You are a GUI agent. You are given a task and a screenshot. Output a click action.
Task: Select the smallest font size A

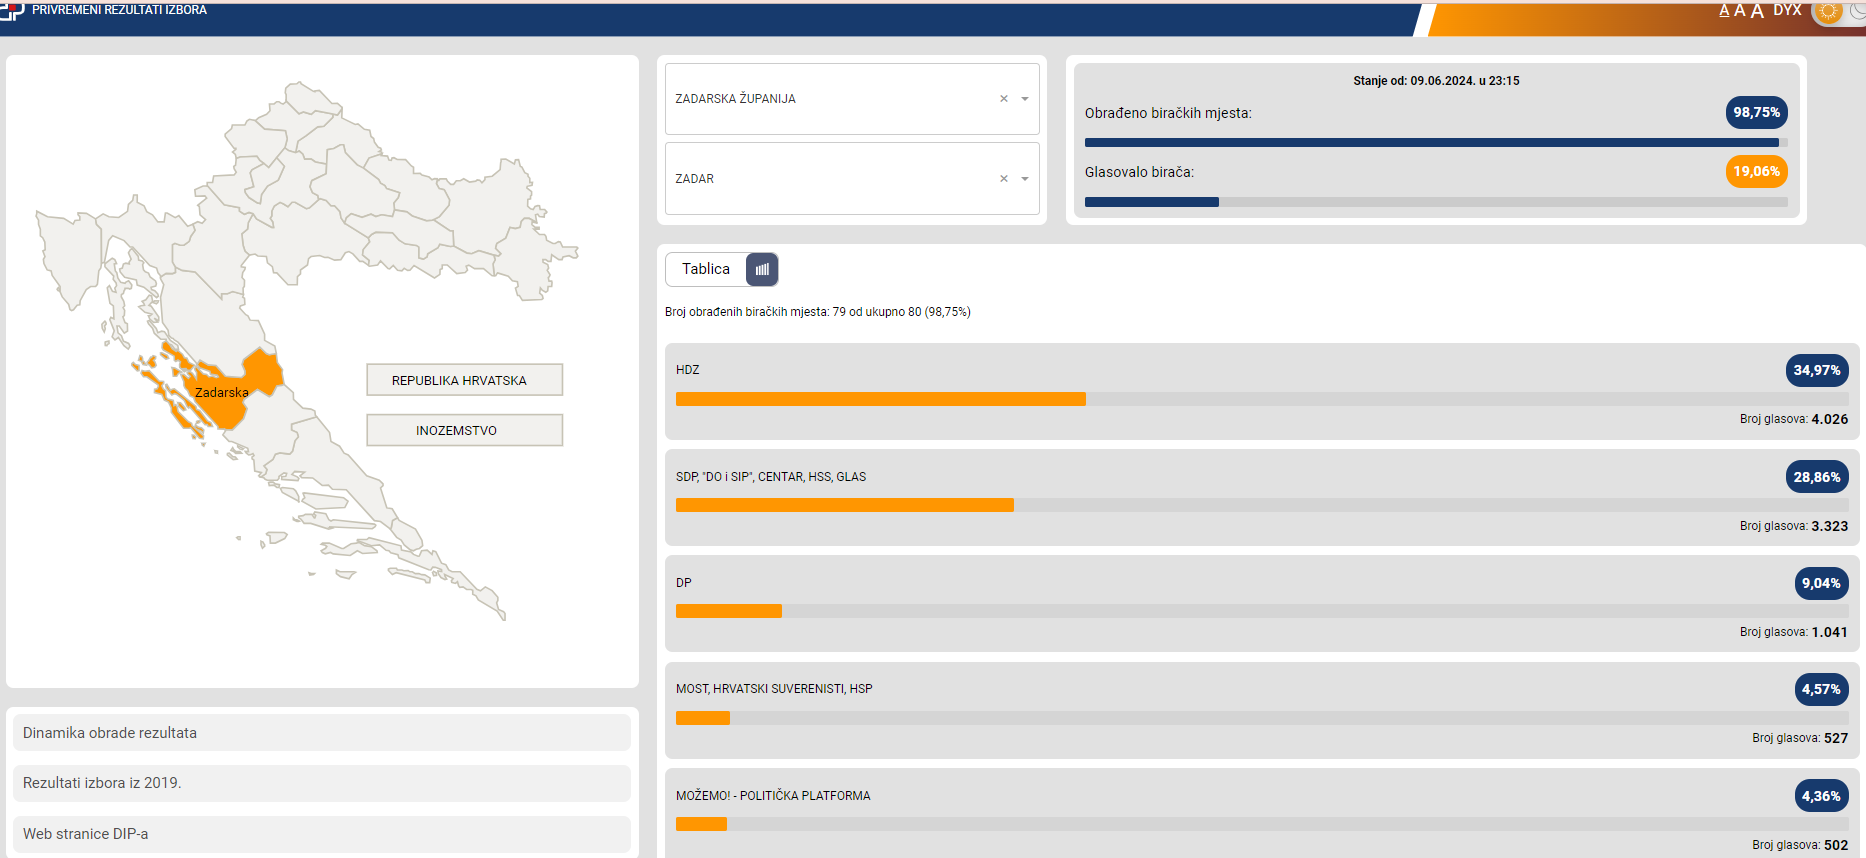tap(1724, 11)
